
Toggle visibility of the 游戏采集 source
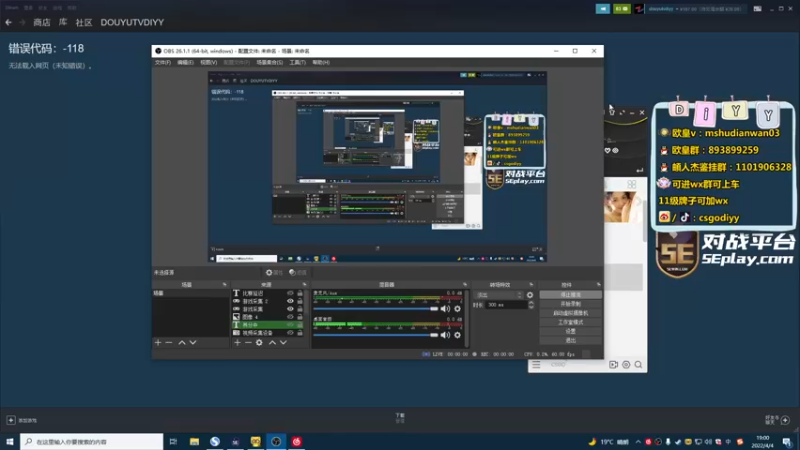(x=290, y=309)
